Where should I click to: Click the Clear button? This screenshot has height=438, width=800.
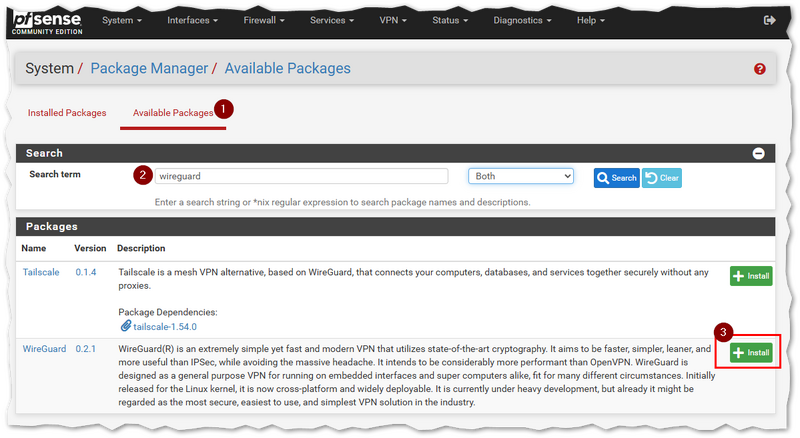tap(661, 178)
